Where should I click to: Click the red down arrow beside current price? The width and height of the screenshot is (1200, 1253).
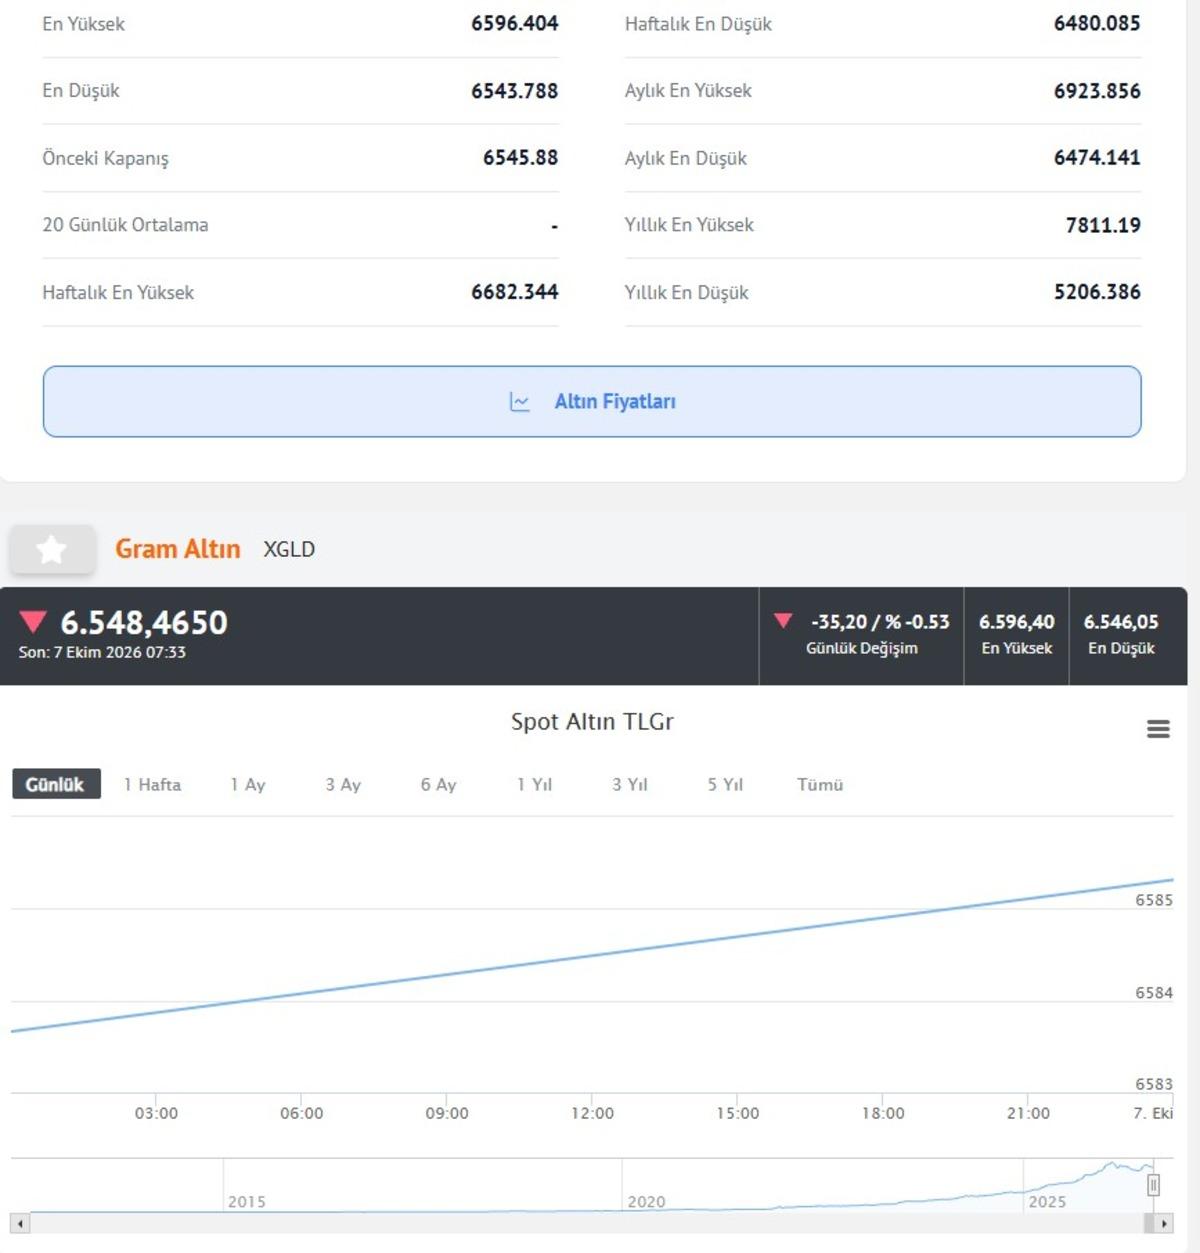33,622
